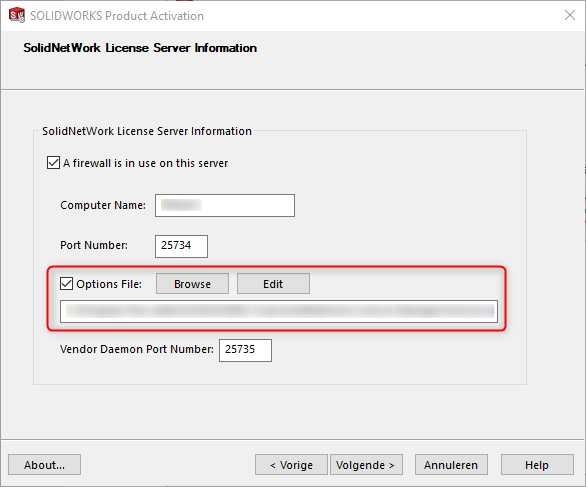Go back with '< Vorige' button
The height and width of the screenshot is (487, 586).
292,465
